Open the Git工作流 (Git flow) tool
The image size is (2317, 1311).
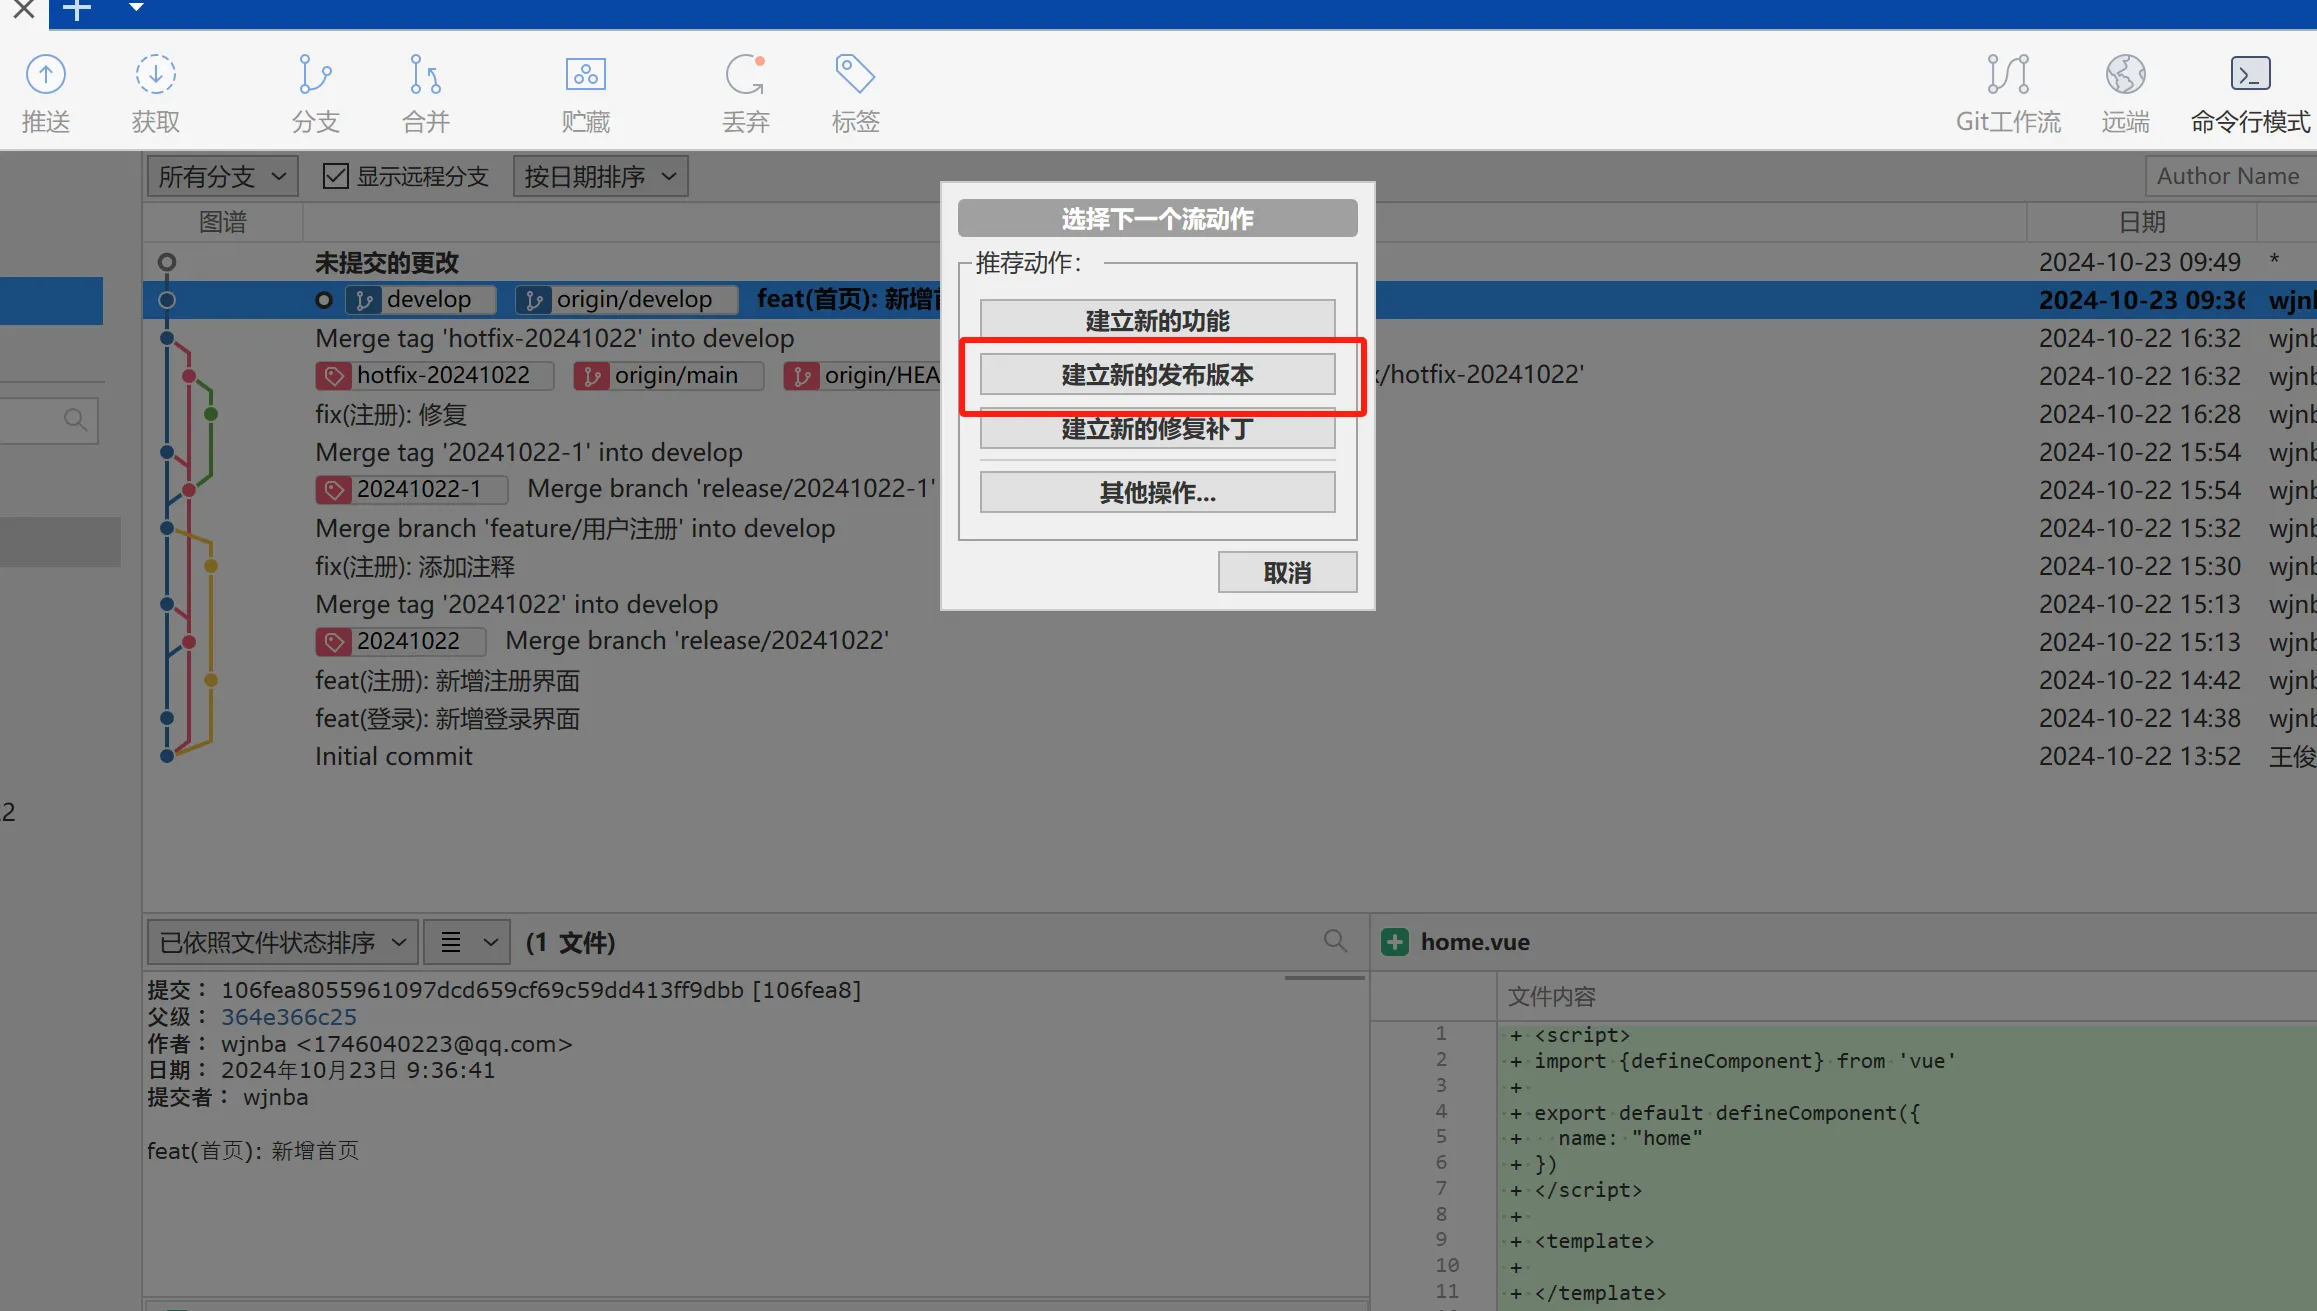(x=2007, y=75)
